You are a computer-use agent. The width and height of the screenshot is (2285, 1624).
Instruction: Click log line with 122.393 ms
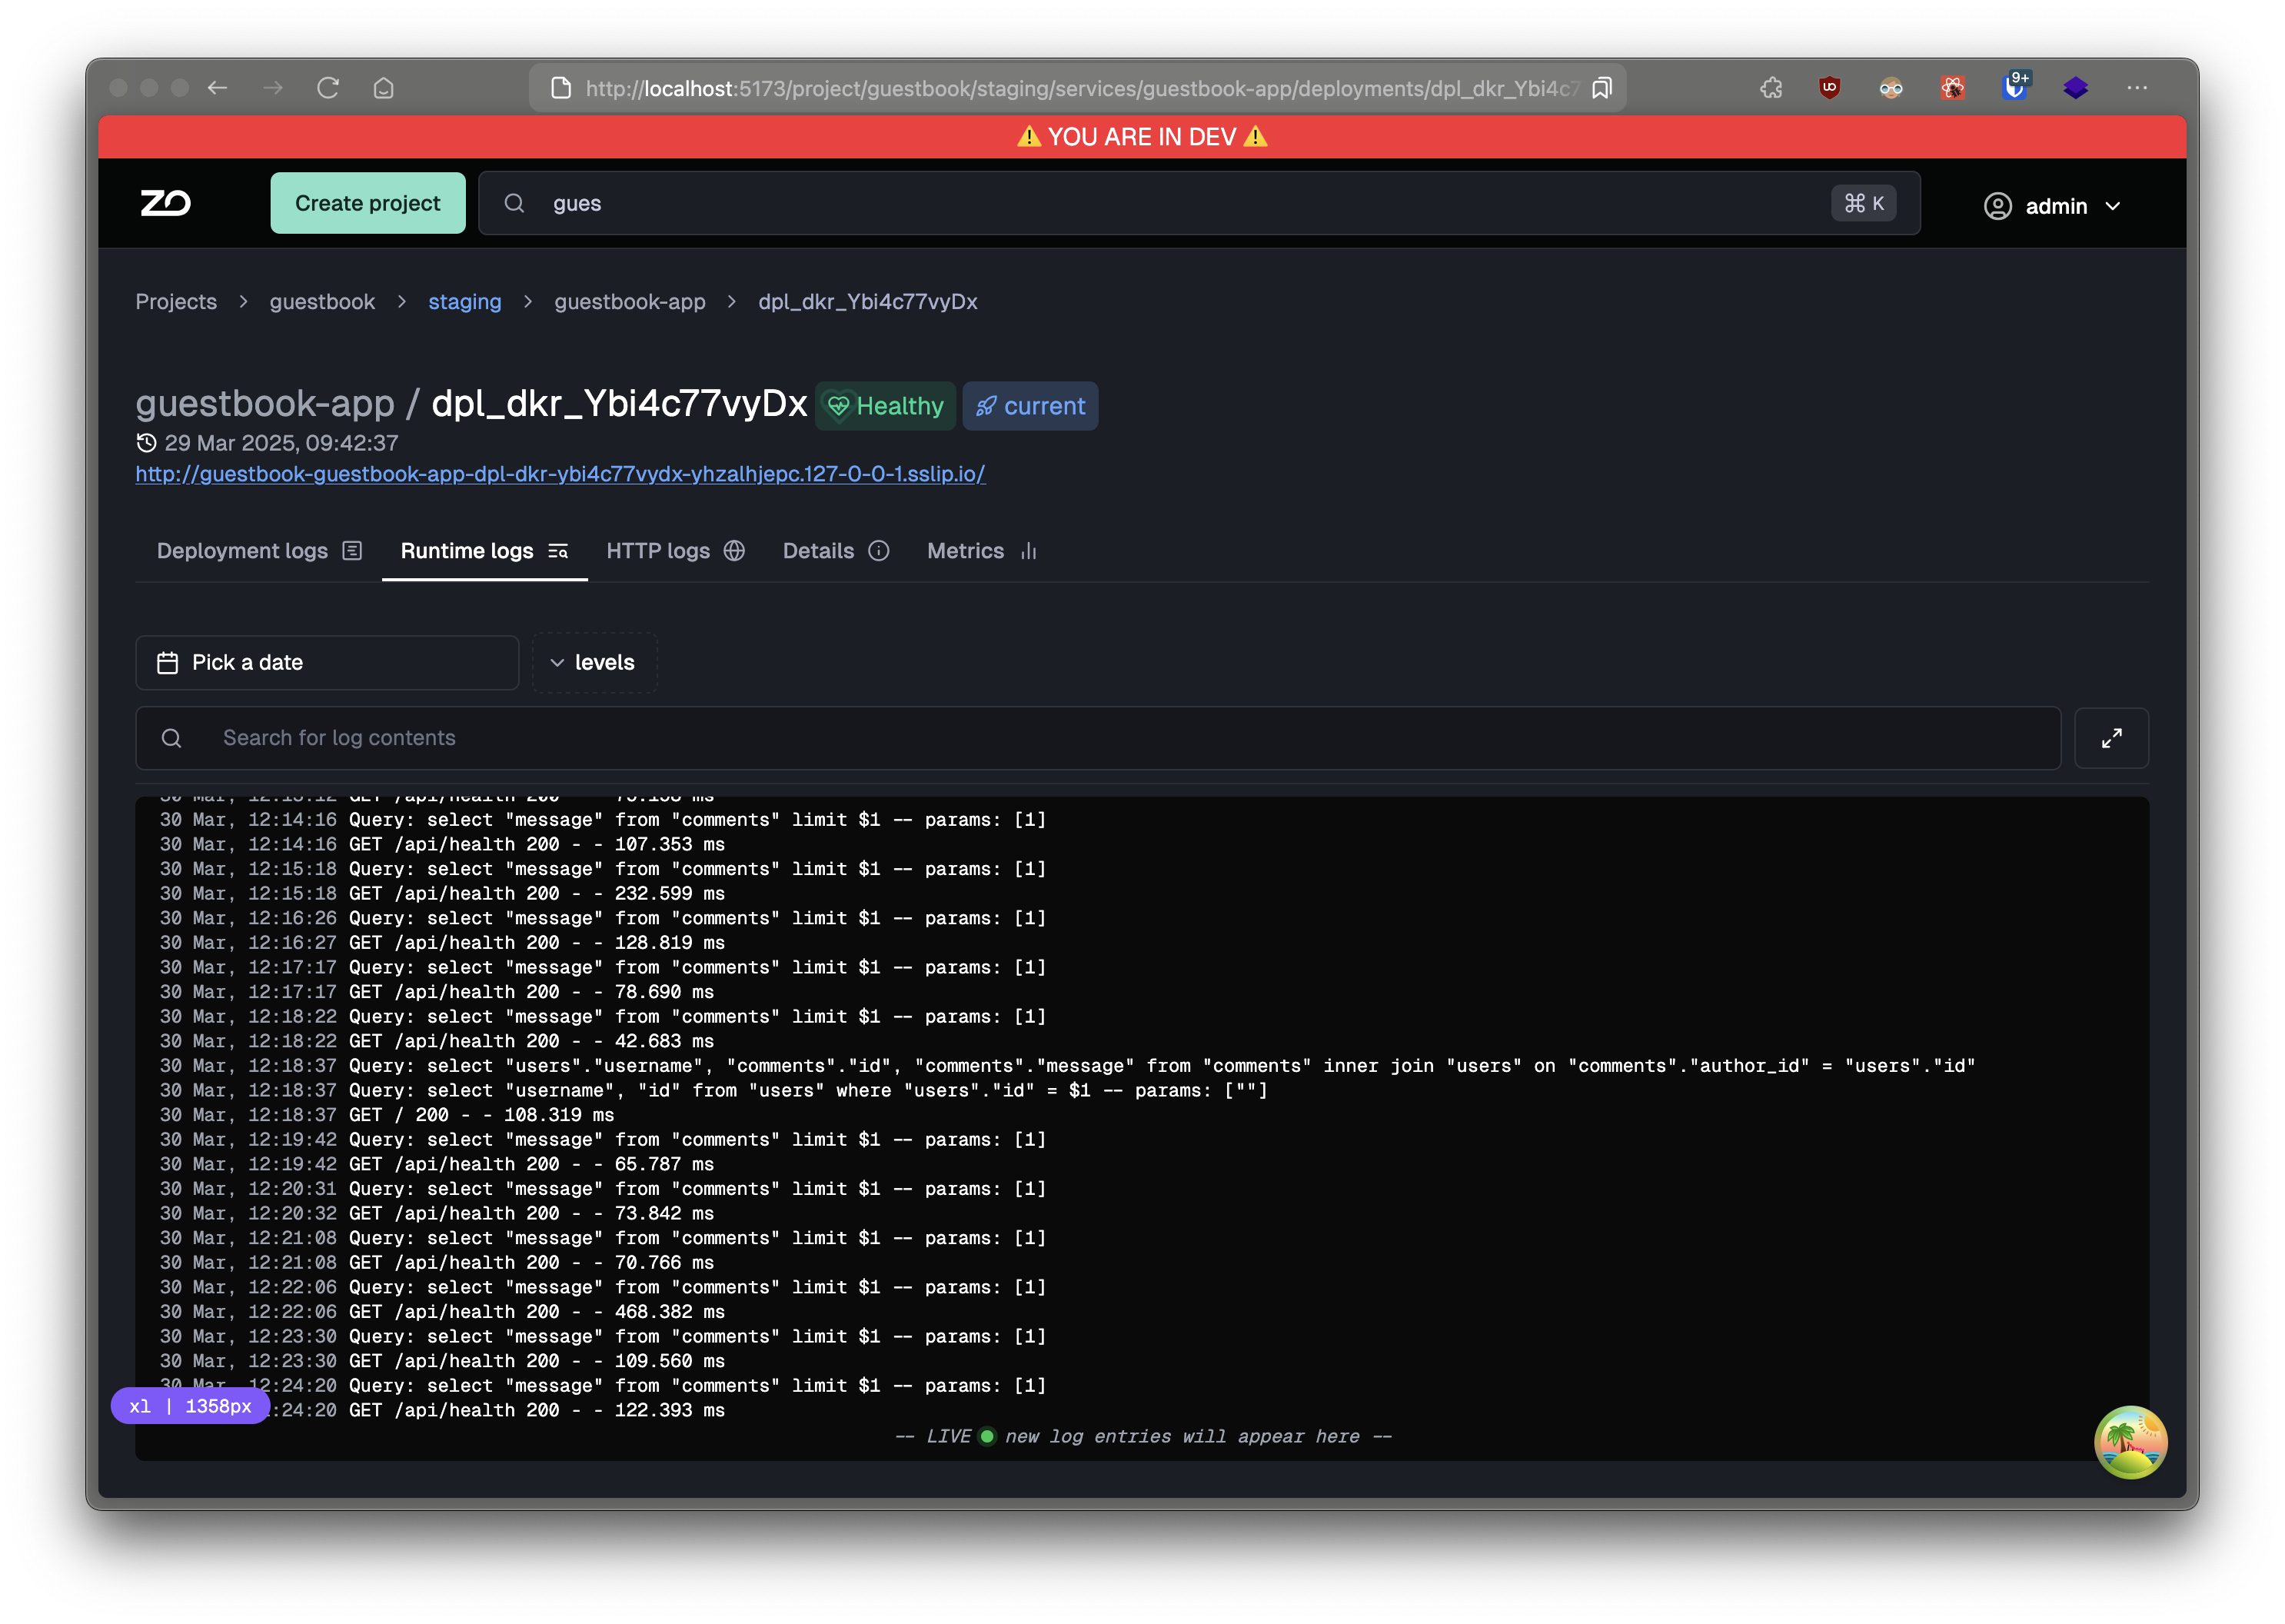[442, 1410]
